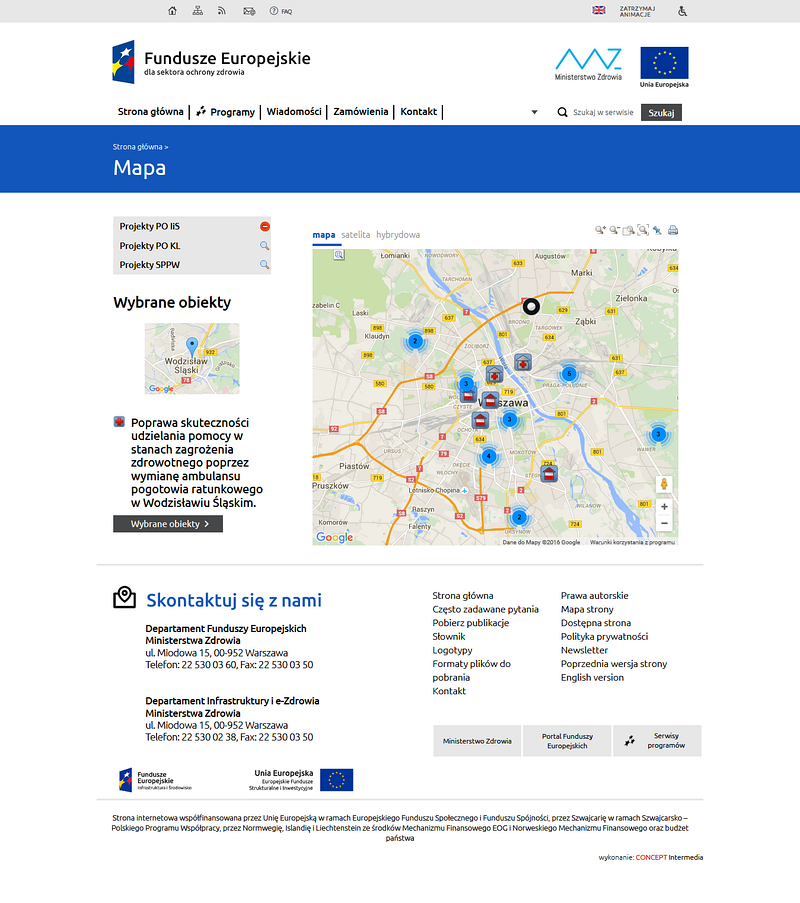Open the Pobierz publikacje link

(x=471, y=623)
